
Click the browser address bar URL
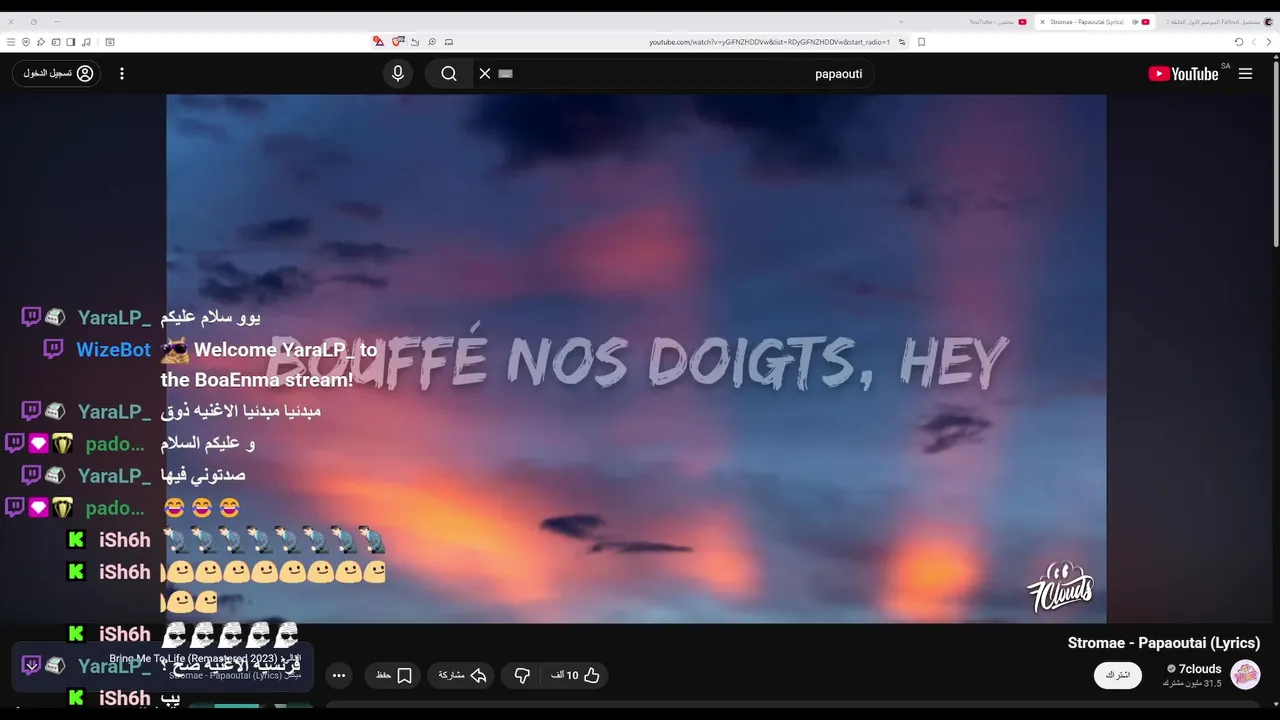point(769,42)
